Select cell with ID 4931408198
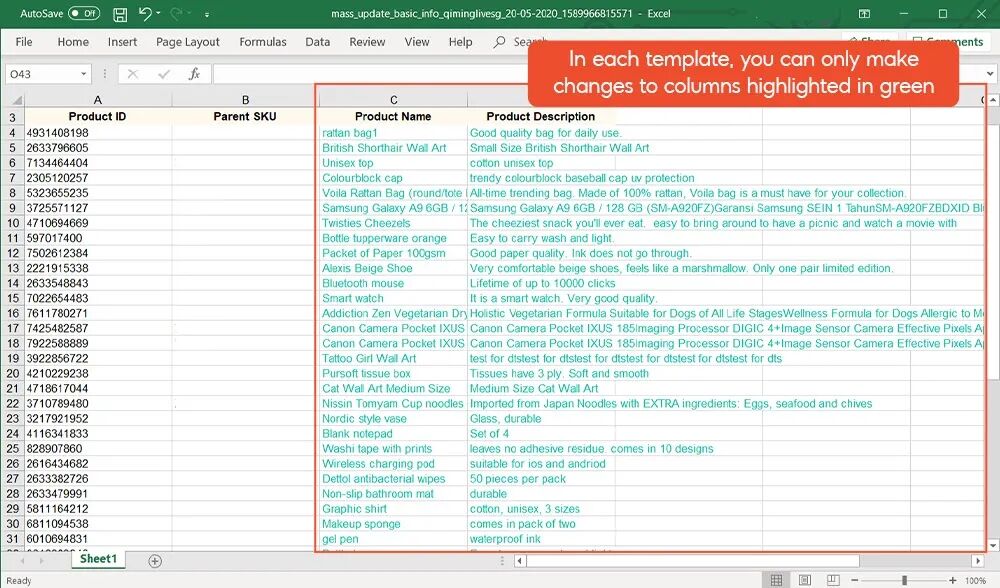 98,133
